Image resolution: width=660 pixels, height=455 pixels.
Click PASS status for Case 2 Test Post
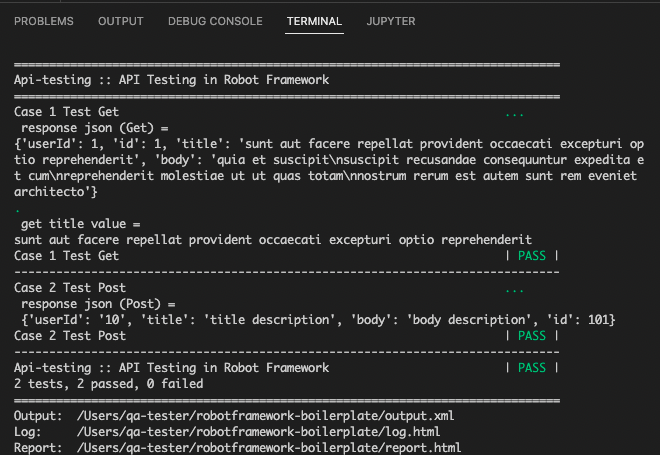(x=532, y=336)
